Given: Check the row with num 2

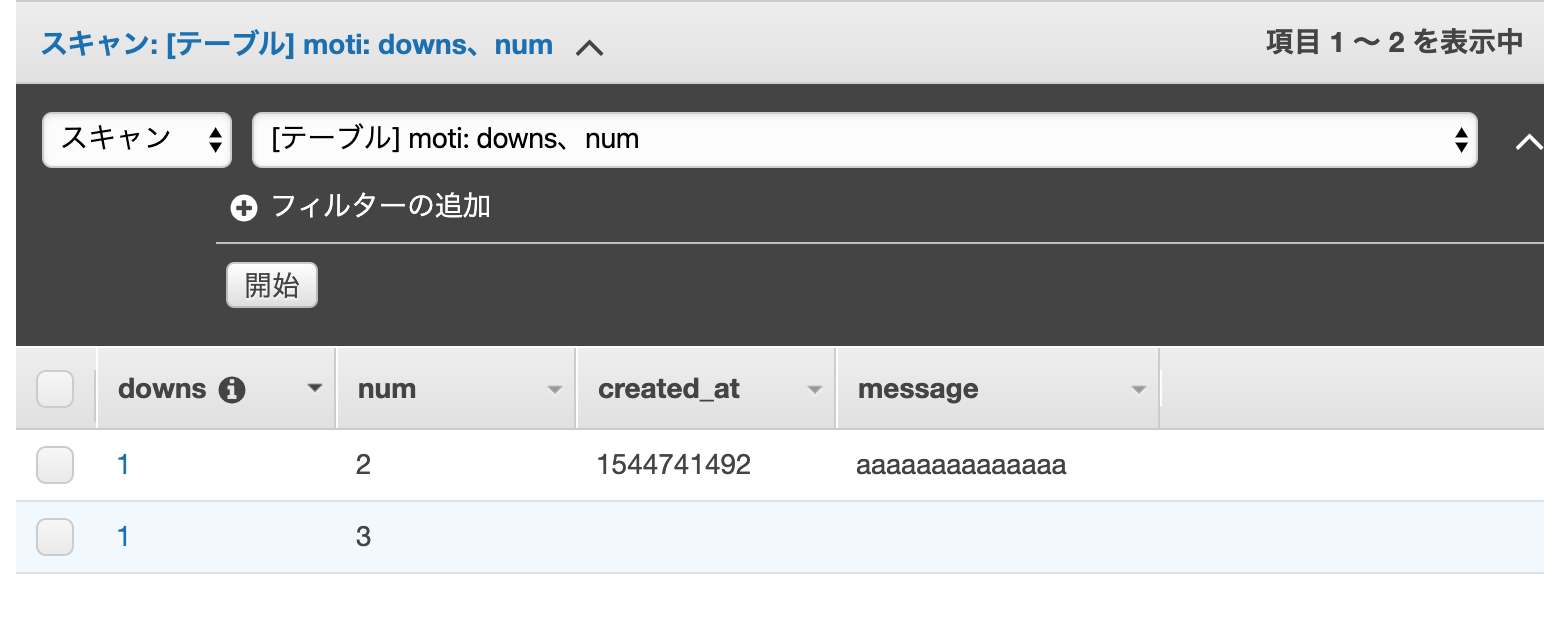Looking at the screenshot, I should (55, 465).
